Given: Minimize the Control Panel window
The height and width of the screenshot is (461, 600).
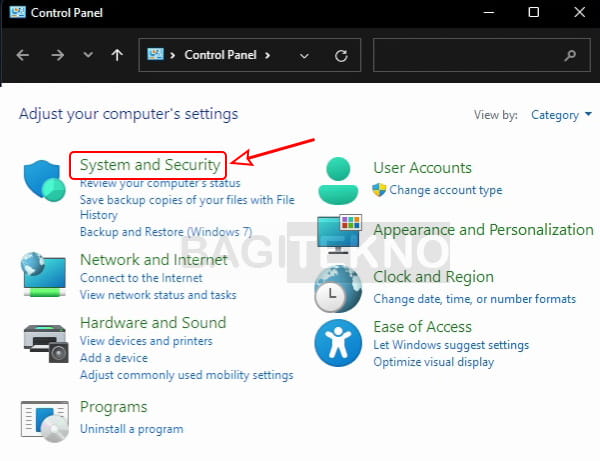Looking at the screenshot, I should pyautogui.click(x=489, y=12).
